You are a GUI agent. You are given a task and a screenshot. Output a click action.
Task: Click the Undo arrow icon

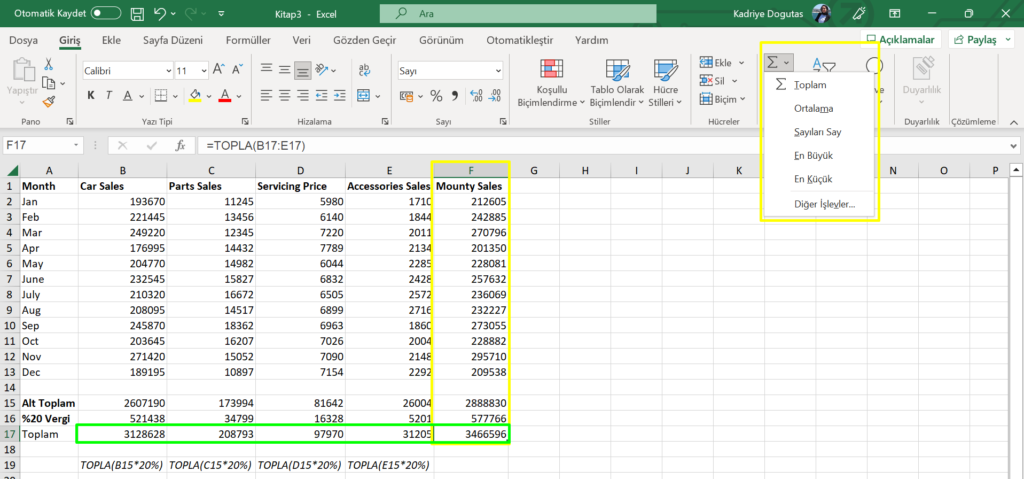pos(160,13)
